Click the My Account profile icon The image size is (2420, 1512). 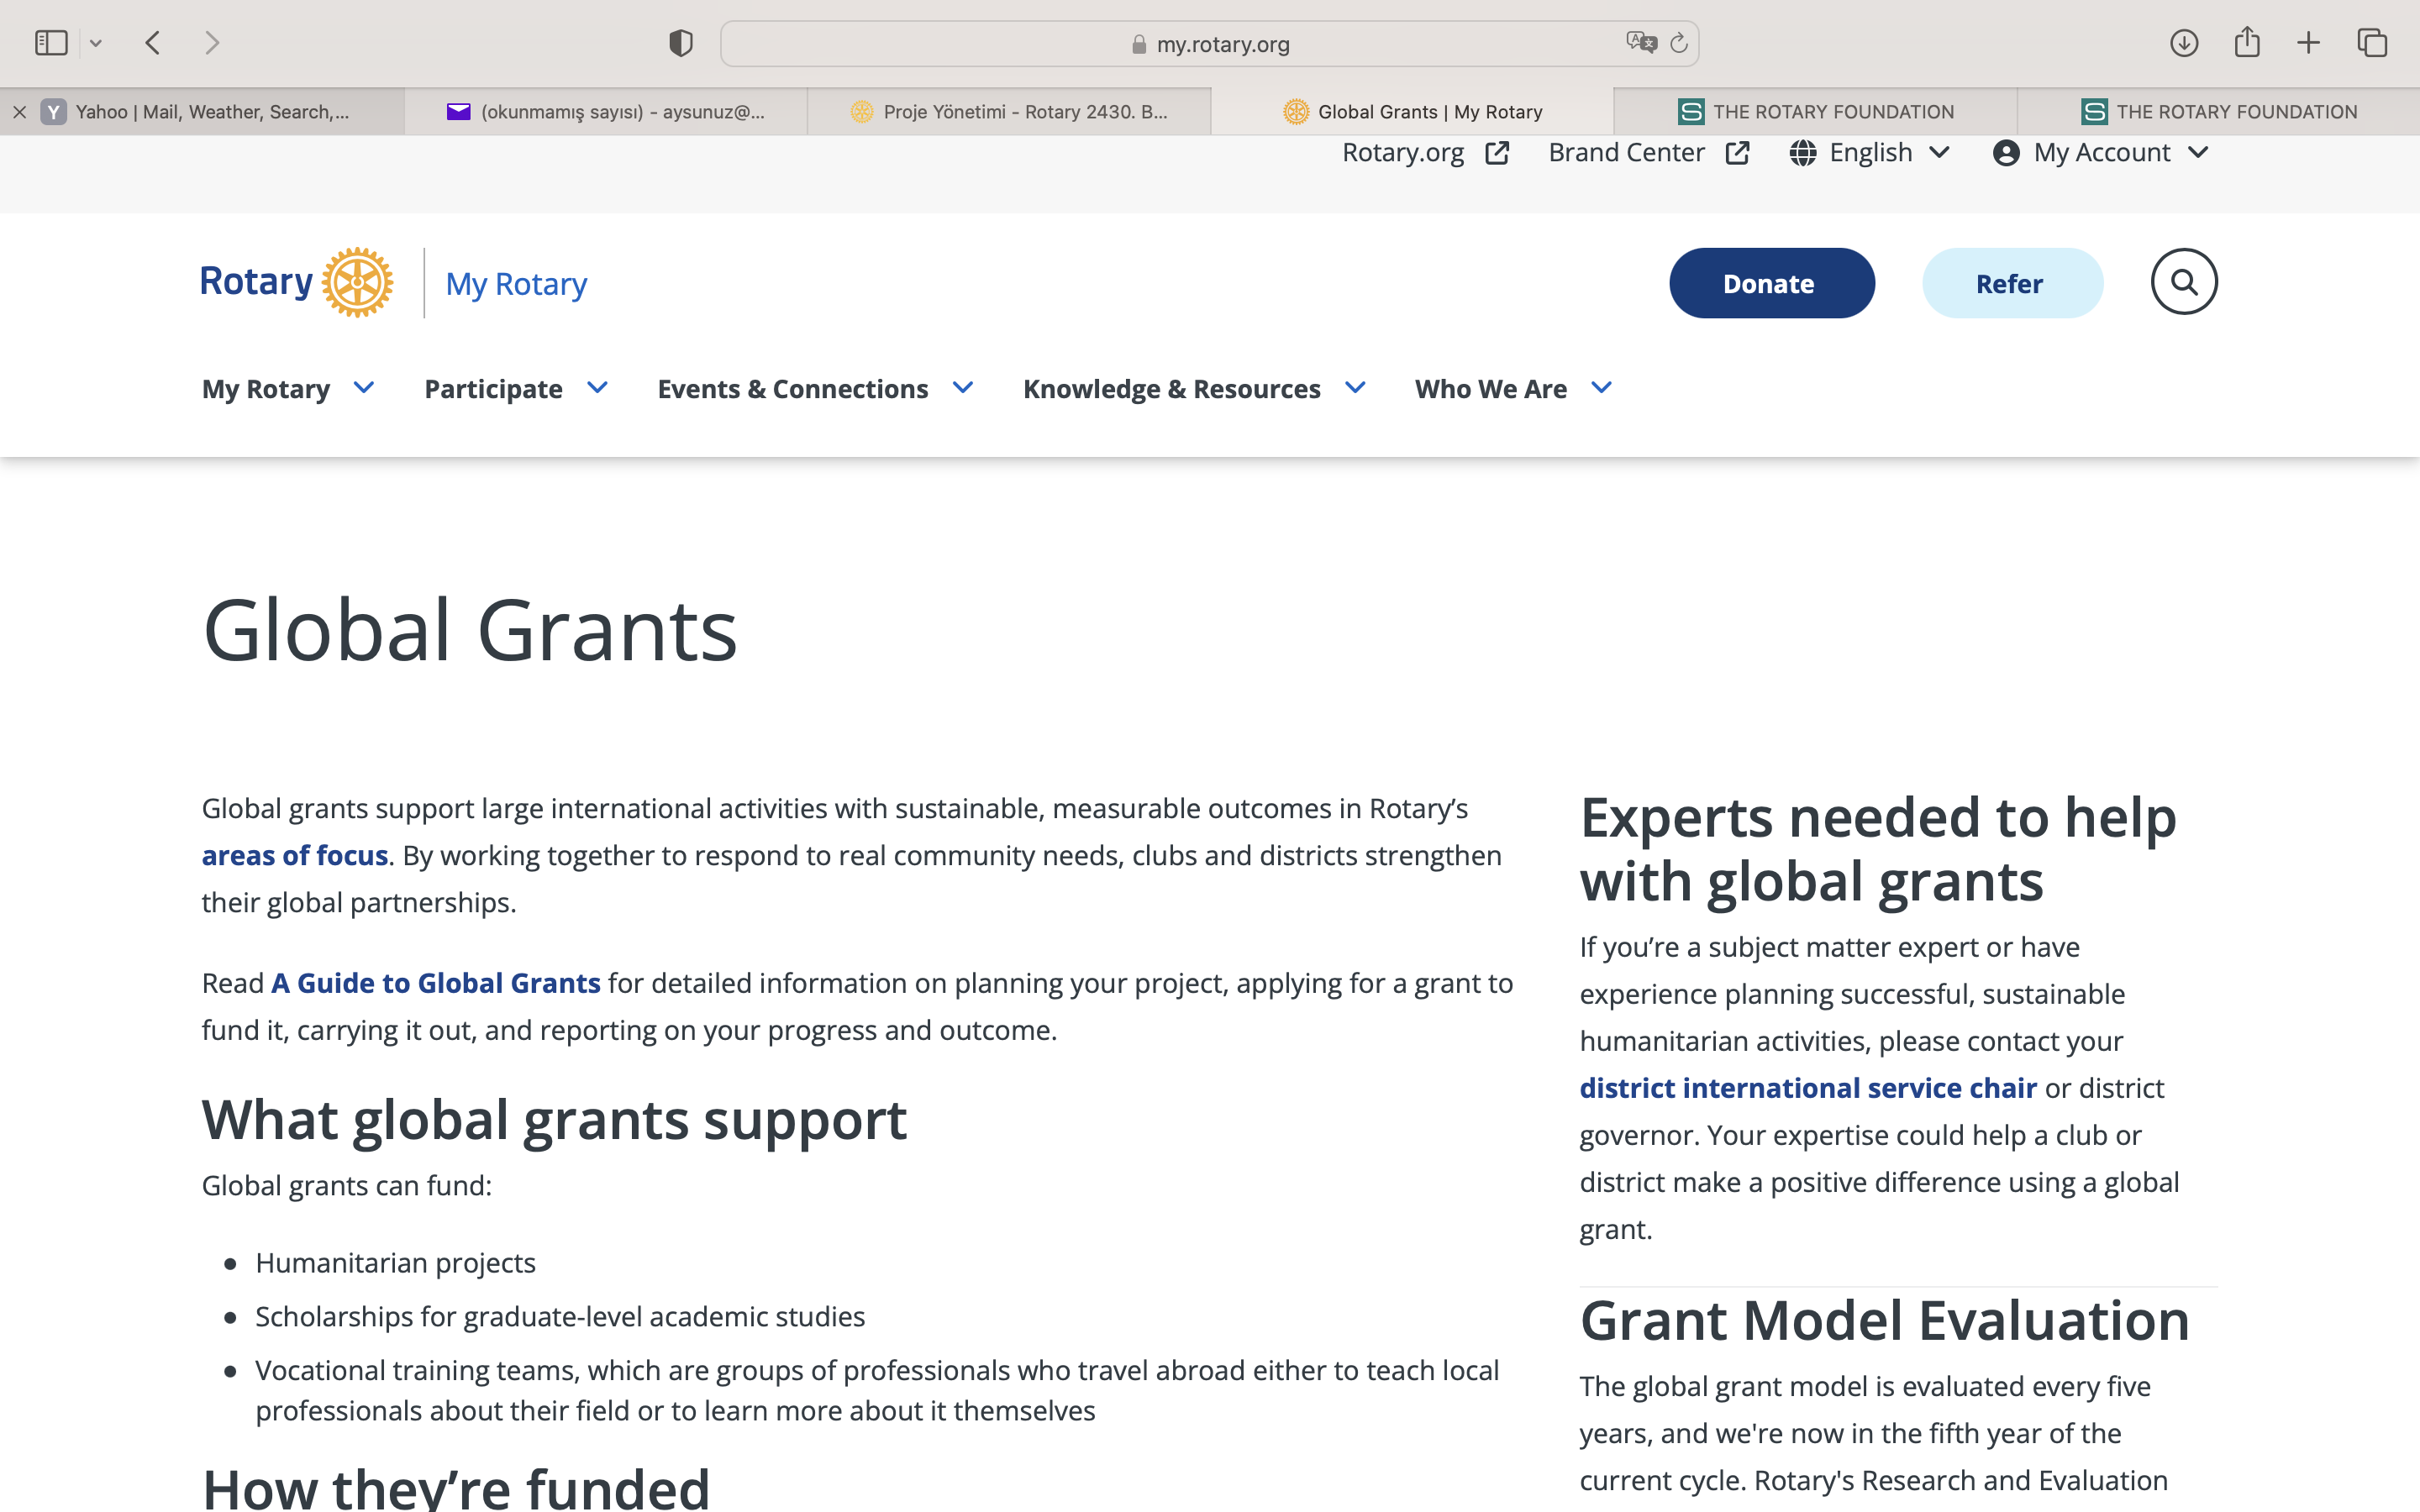click(2006, 153)
